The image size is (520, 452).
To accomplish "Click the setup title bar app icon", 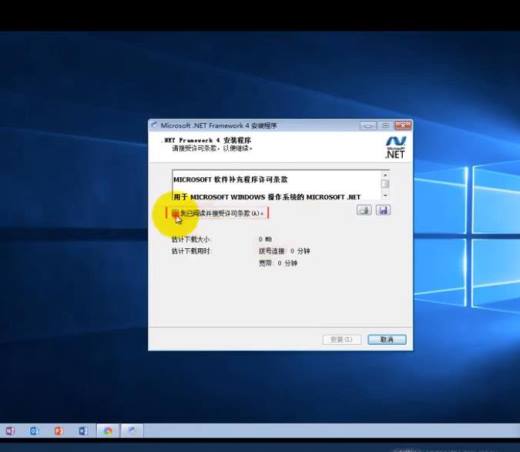I will point(154,126).
